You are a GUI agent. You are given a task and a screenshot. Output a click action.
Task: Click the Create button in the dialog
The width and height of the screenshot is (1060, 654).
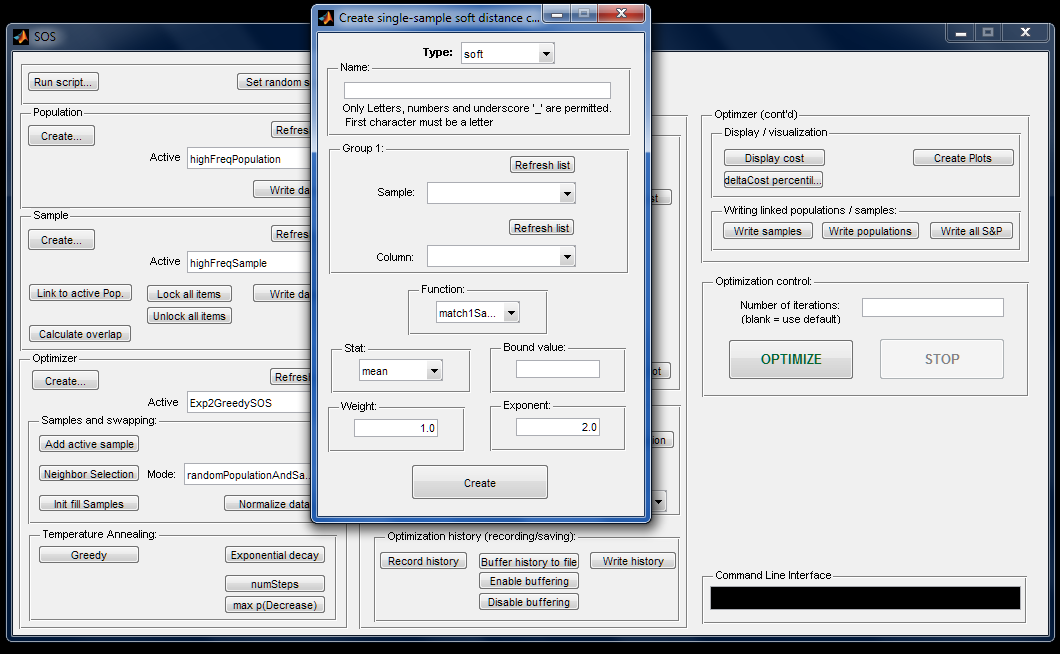pyautogui.click(x=480, y=482)
